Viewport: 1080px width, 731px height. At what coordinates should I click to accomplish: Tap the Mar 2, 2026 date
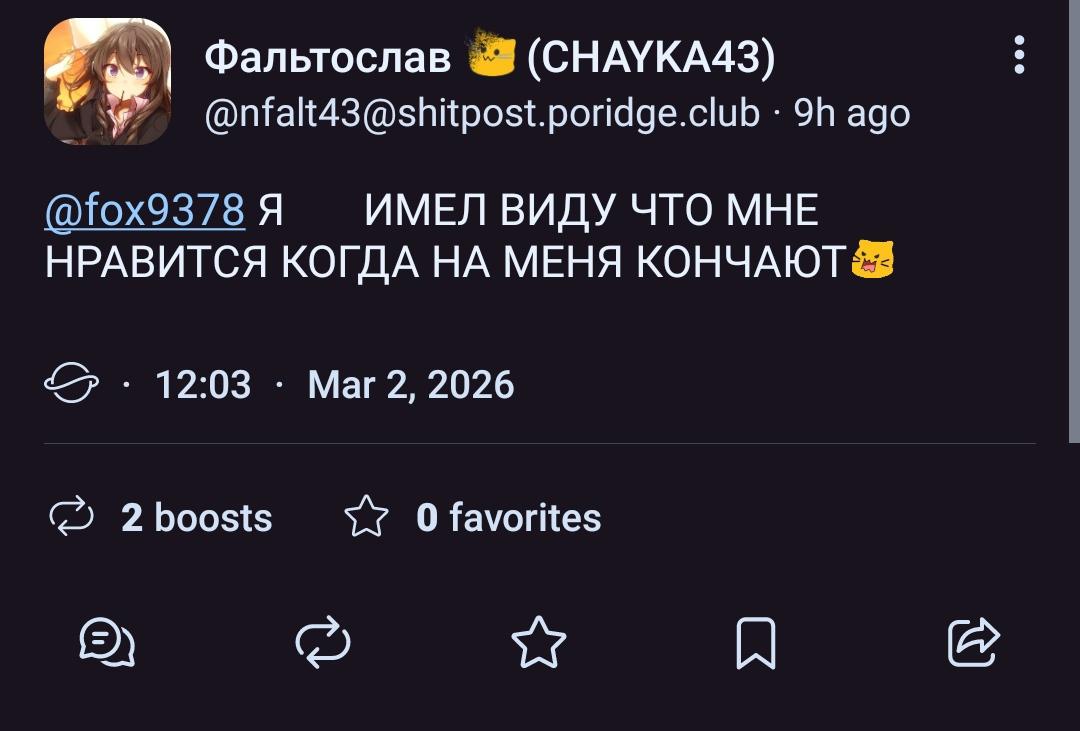[x=411, y=384]
